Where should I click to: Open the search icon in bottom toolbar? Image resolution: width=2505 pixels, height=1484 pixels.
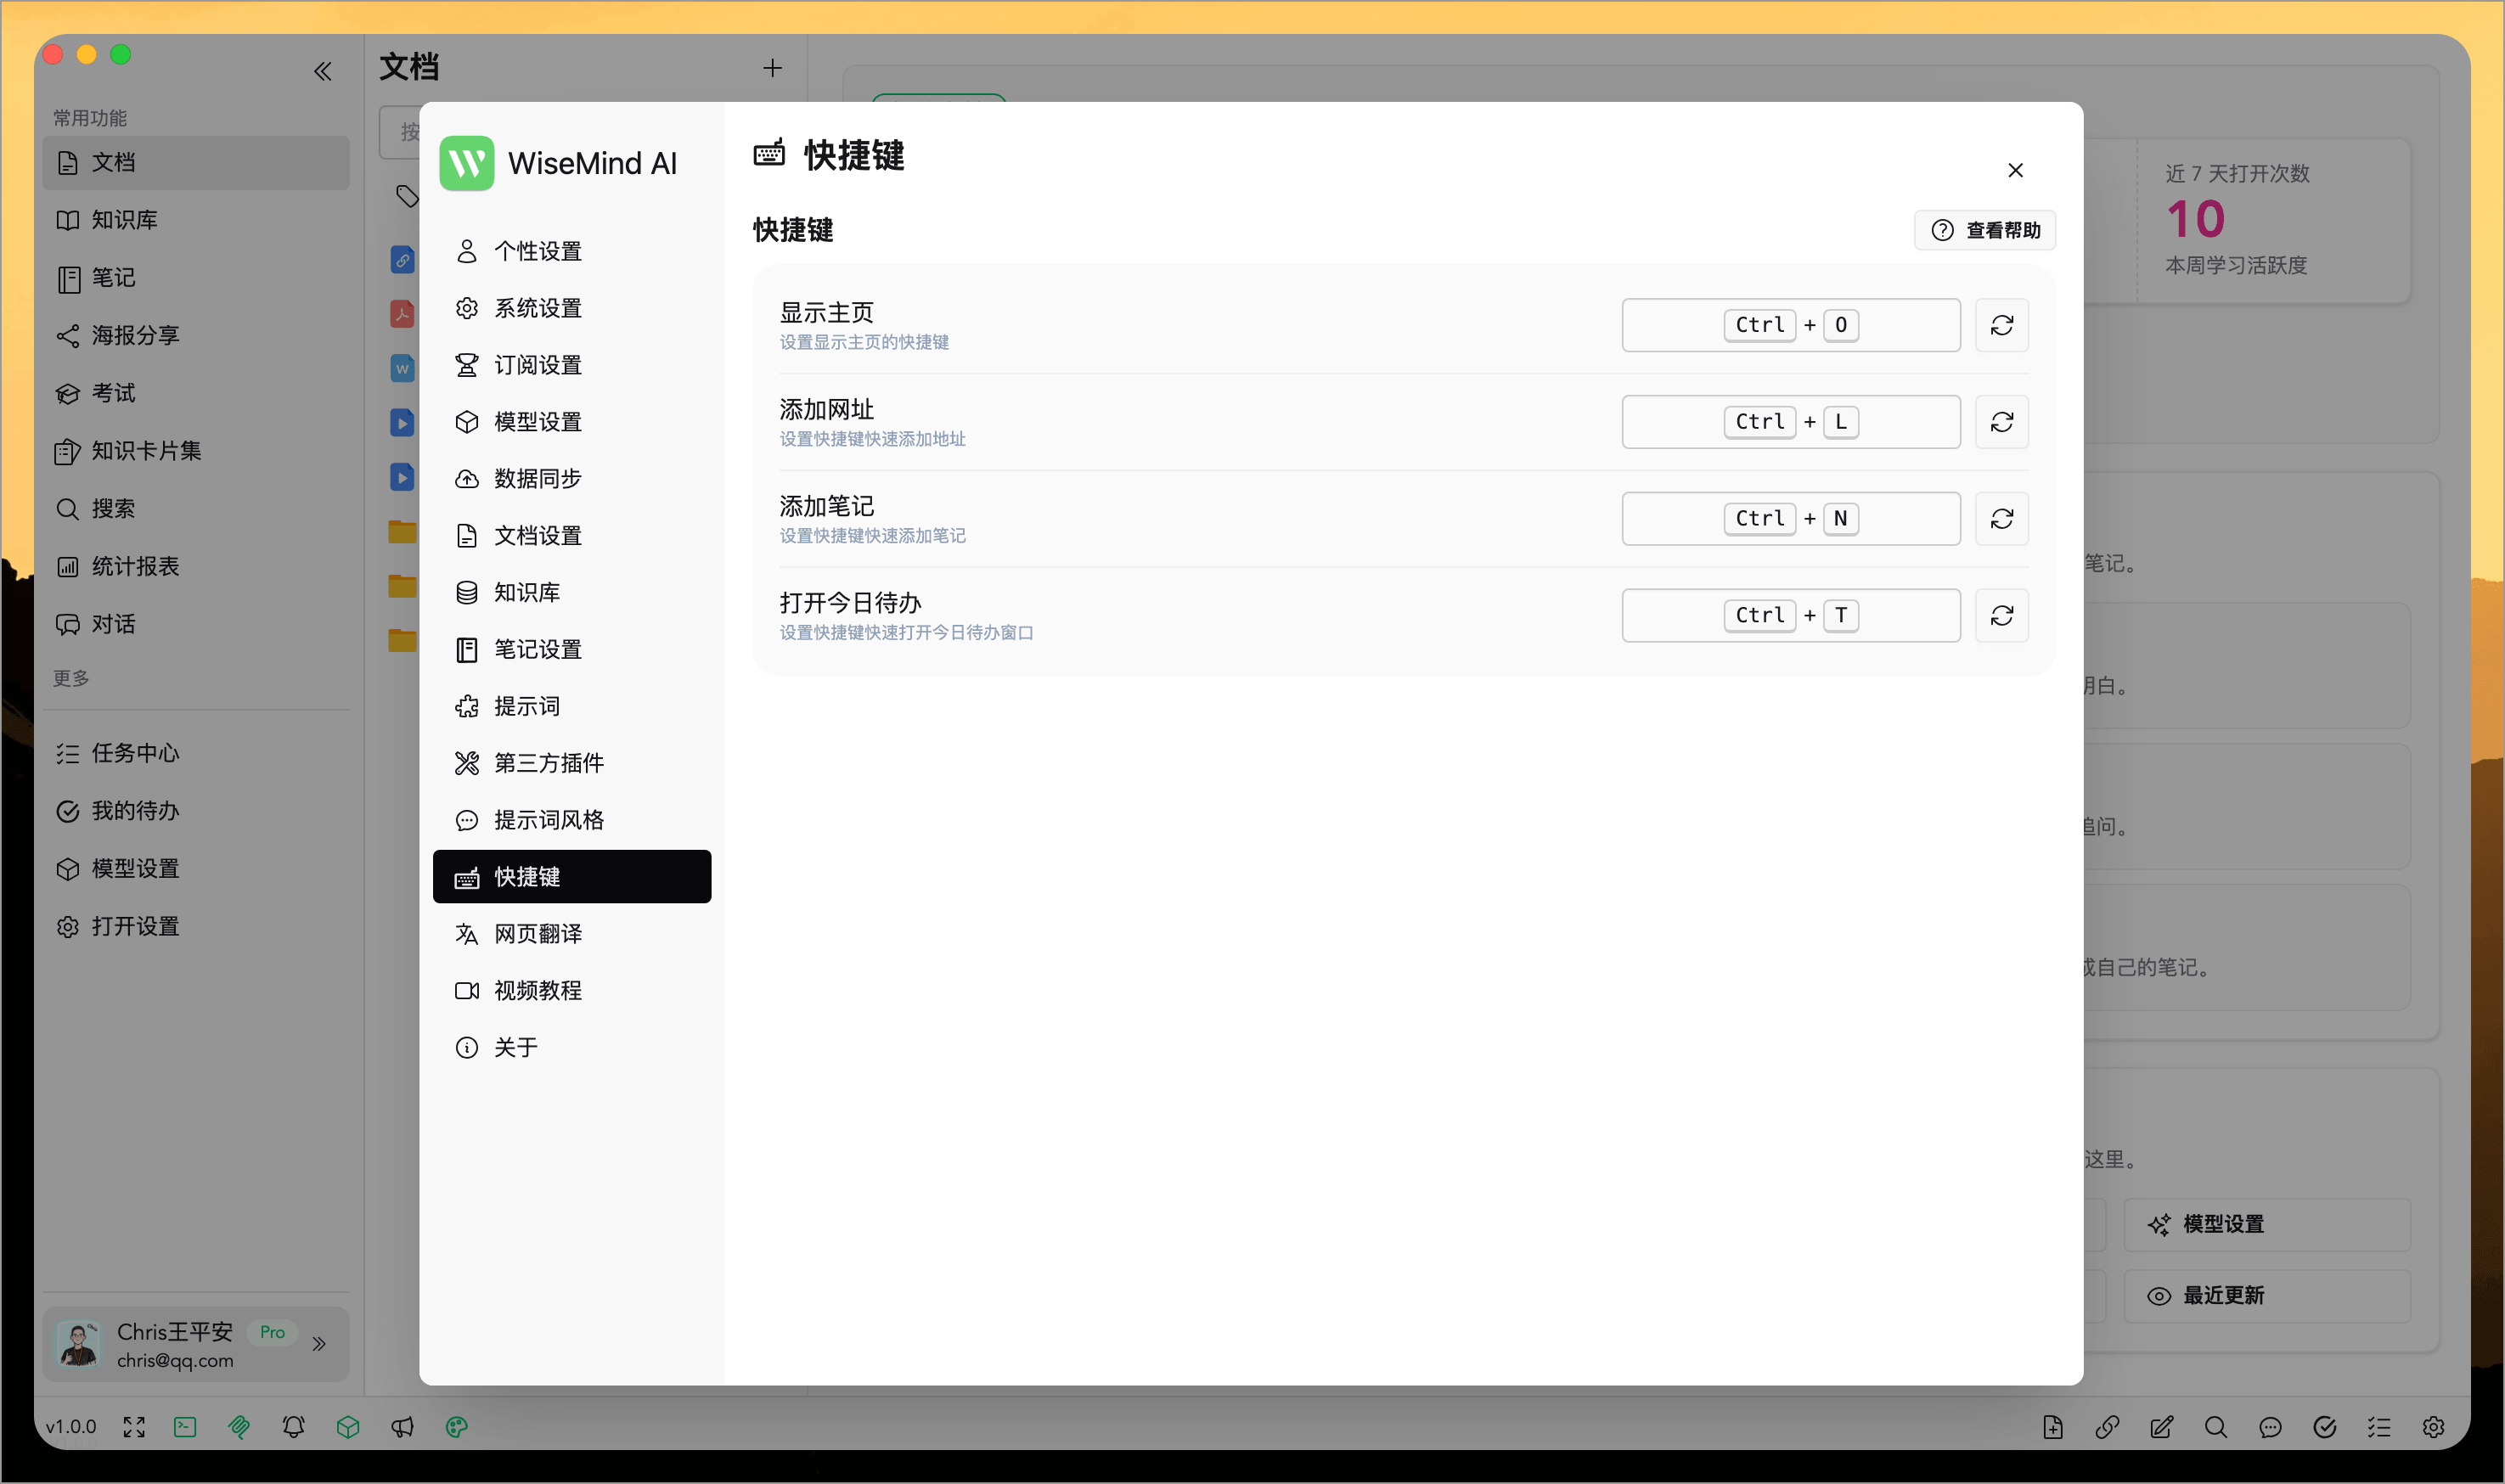2216,1427
